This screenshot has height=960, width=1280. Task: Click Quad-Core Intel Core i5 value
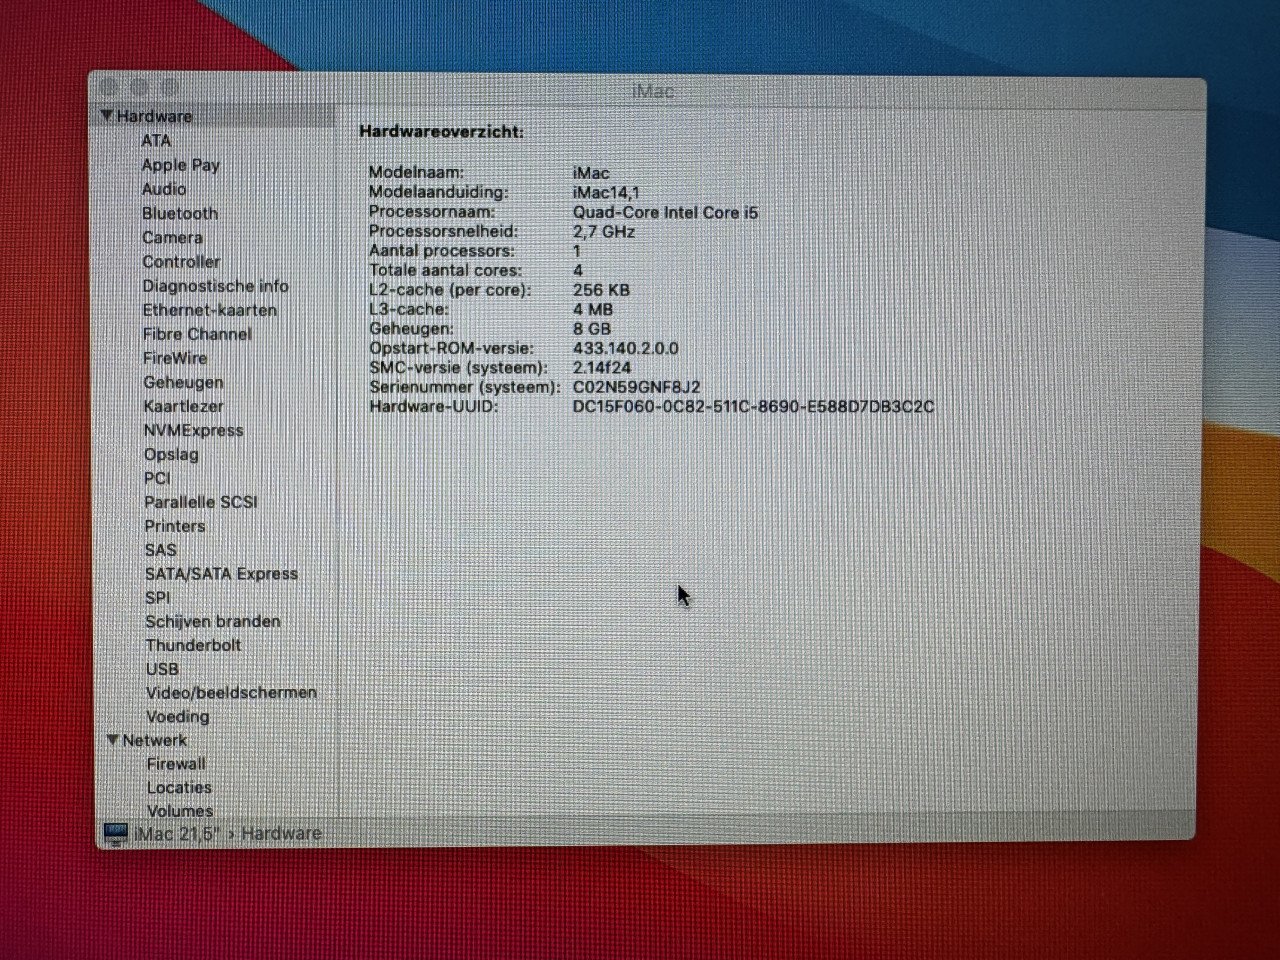[x=665, y=212]
